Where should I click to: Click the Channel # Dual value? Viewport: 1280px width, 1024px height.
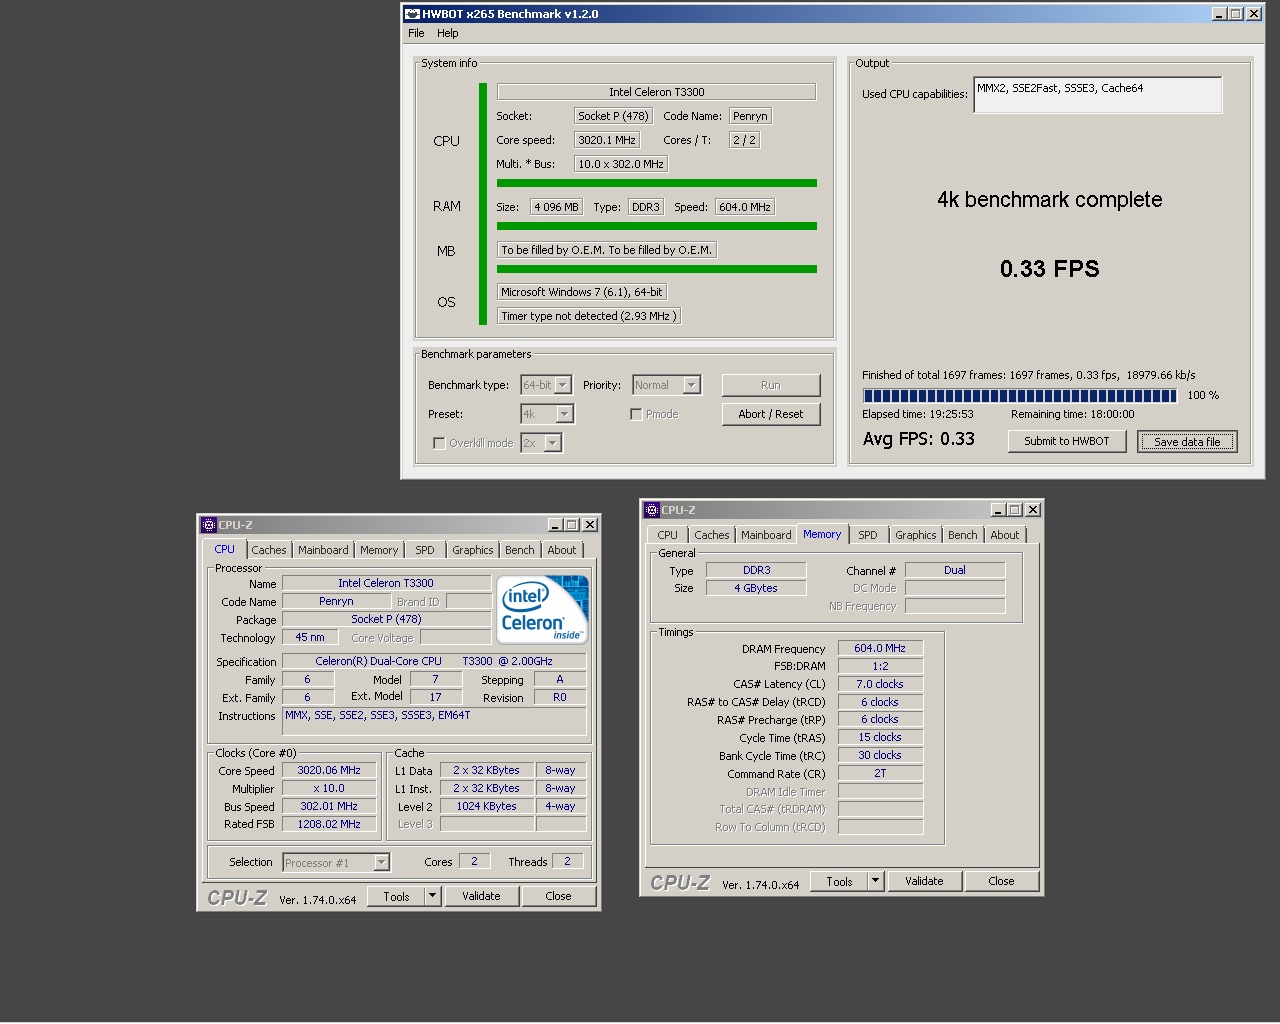click(x=955, y=570)
